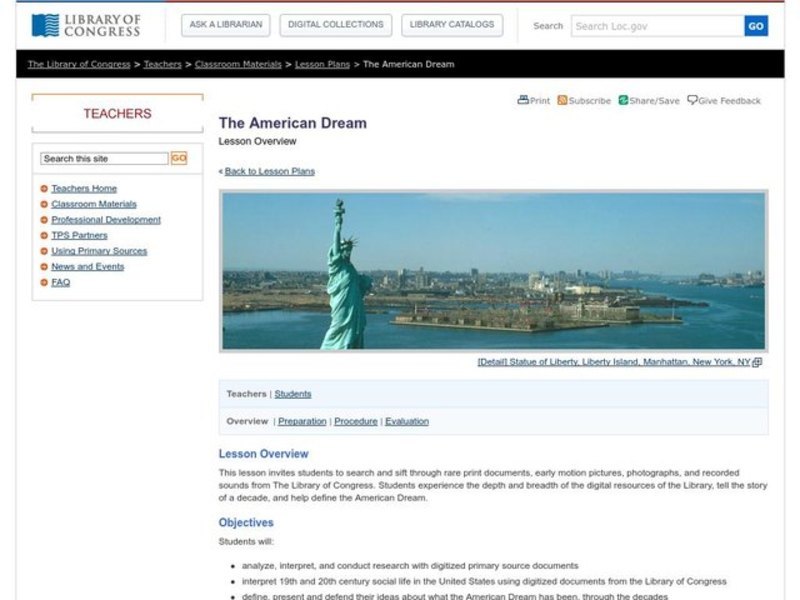Open the Share/Save options
Image resolution: width=800 pixels, height=600 pixels.
point(625,100)
